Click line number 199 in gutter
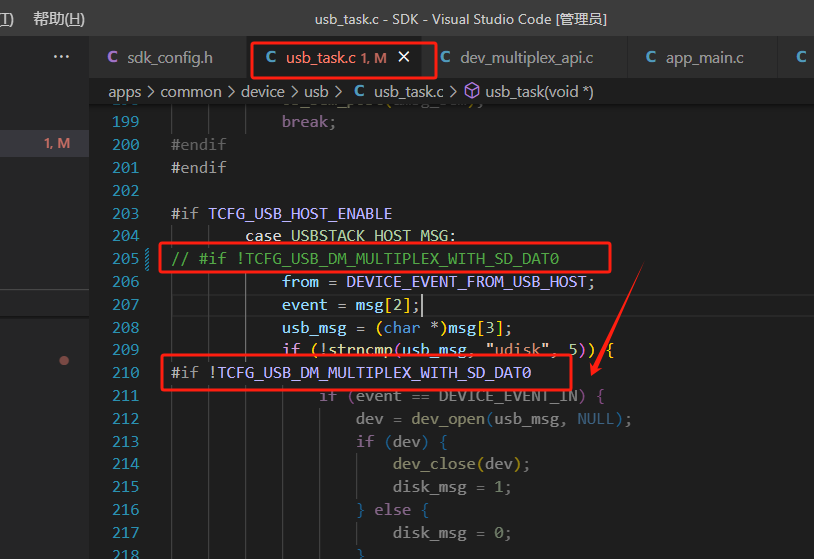The width and height of the screenshot is (814, 559). point(126,121)
